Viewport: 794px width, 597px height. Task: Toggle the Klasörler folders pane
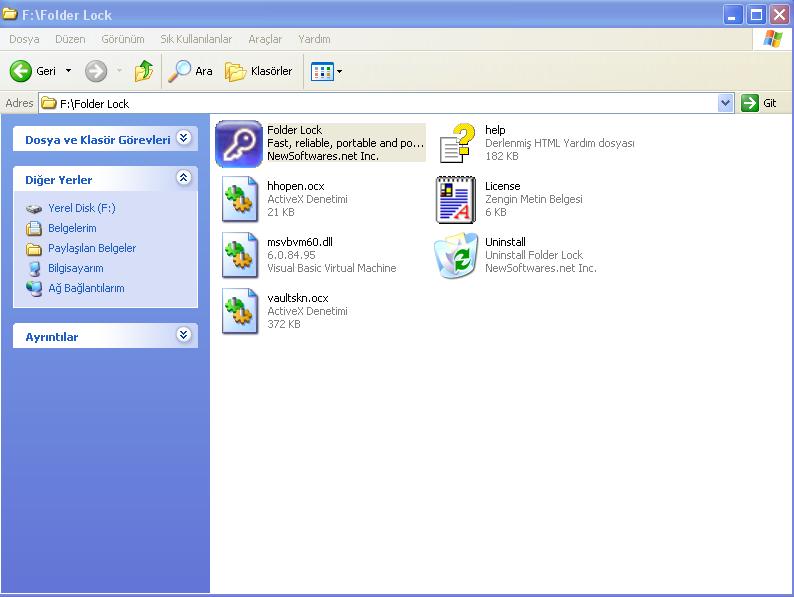click(259, 71)
